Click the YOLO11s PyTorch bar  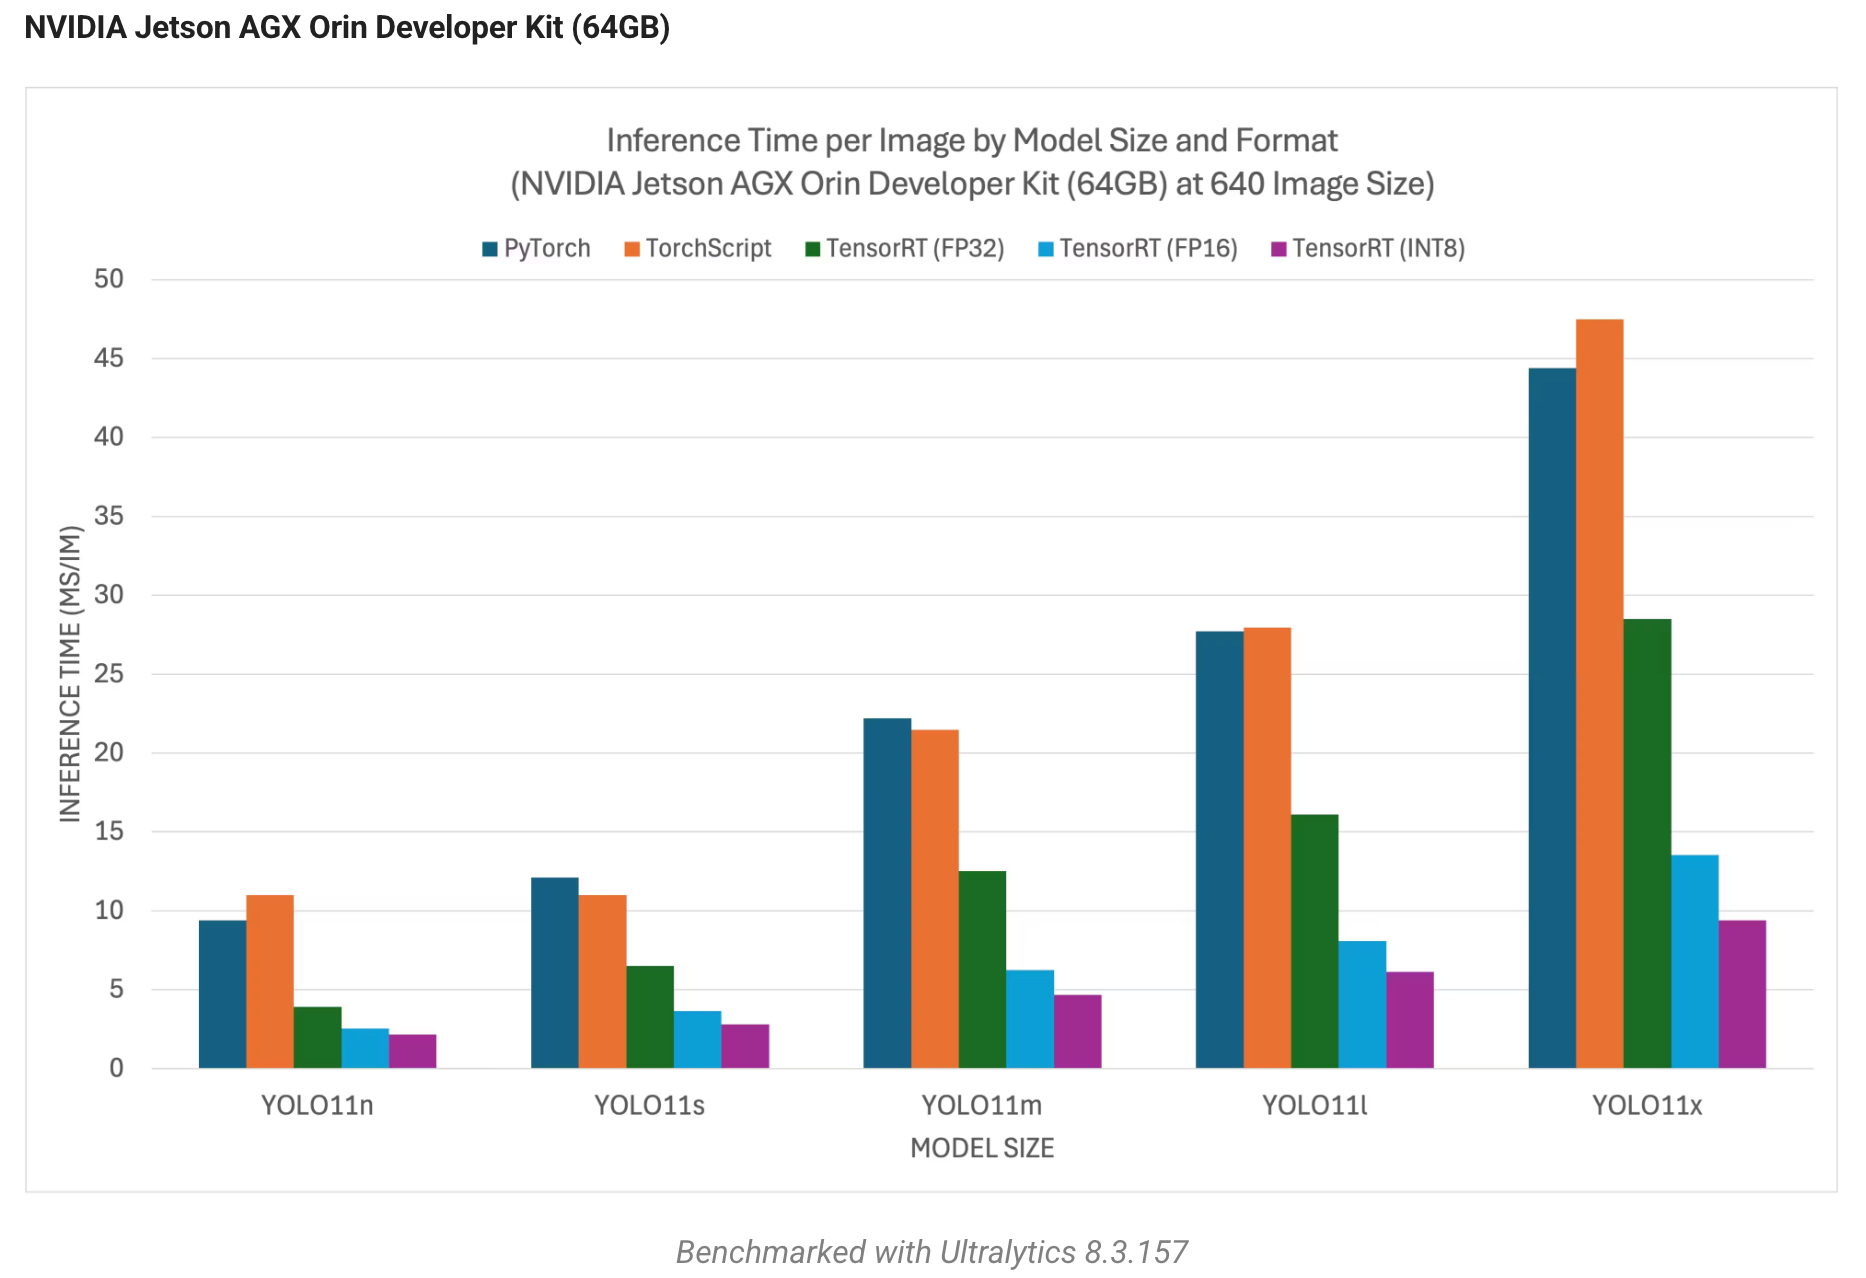tap(555, 973)
